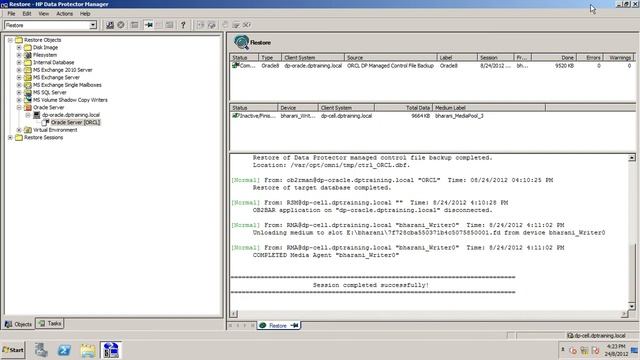The width and height of the screenshot is (640, 360).
Task: Click the round abort icon in toolbar
Action: click(121, 25)
